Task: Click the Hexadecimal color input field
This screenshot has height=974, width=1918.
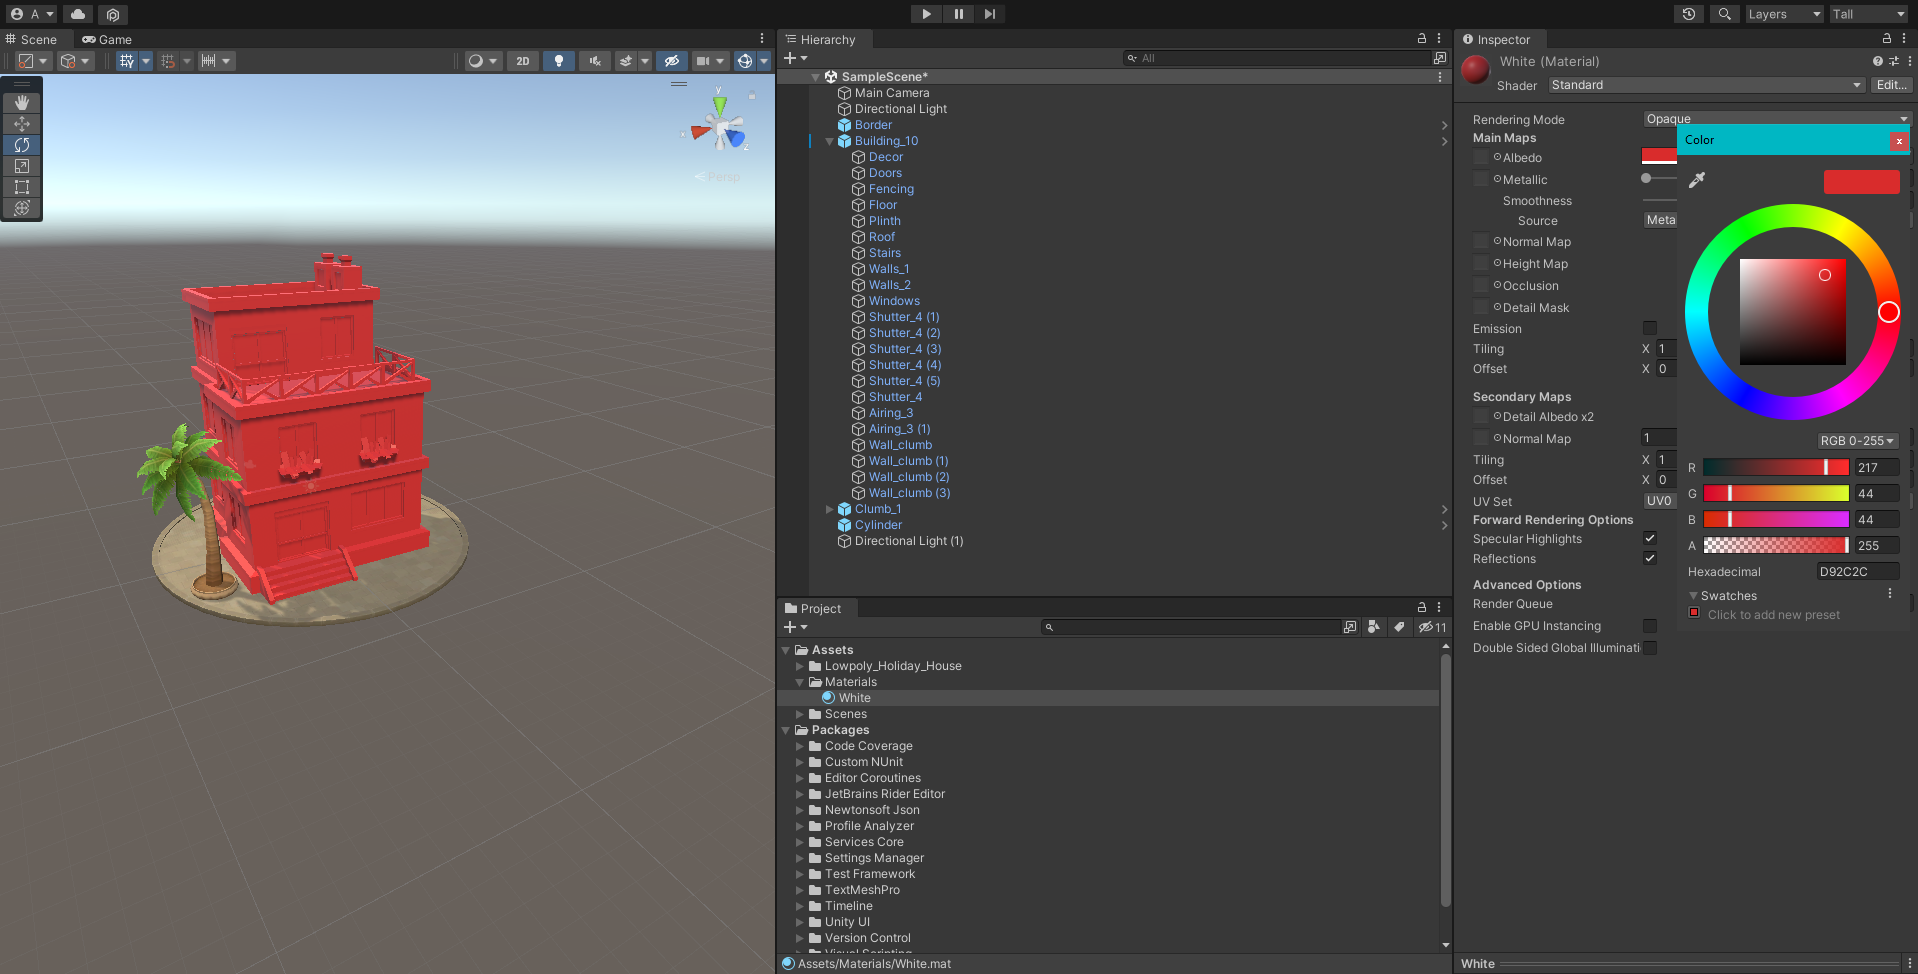Action: 1857,572
